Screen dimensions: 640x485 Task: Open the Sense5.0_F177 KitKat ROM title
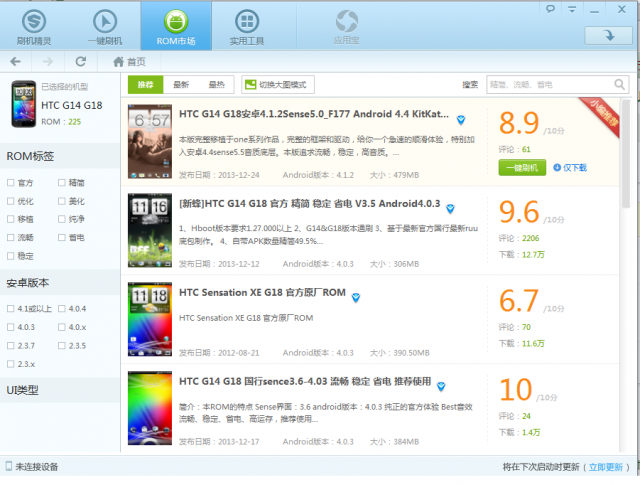pos(313,114)
